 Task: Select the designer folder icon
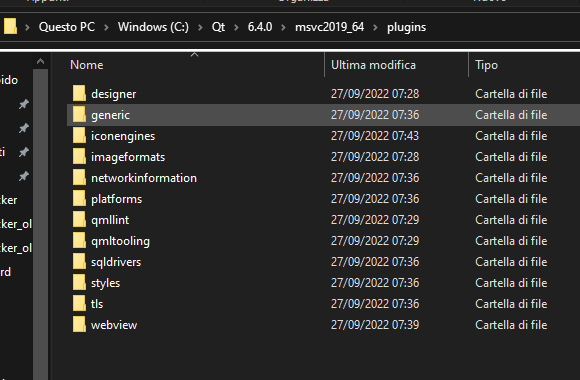click(79, 93)
